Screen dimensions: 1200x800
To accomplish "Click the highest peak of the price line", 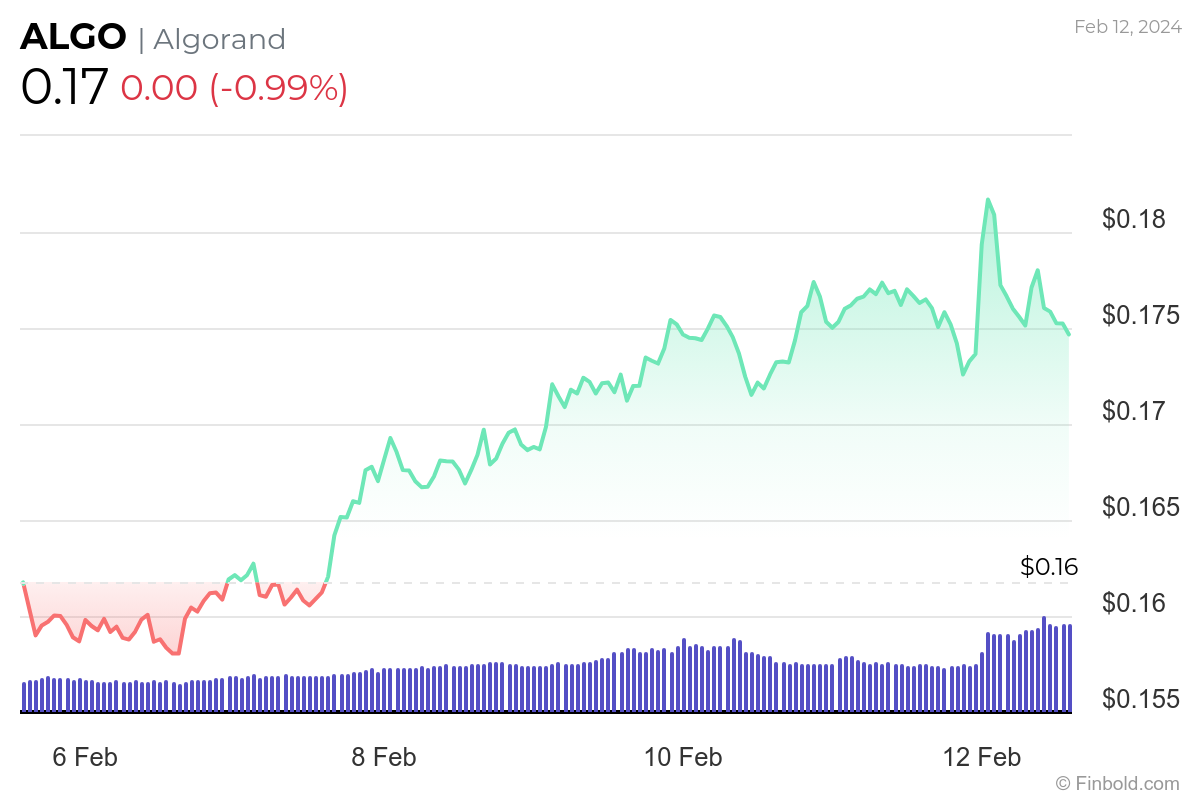I will coord(988,200).
